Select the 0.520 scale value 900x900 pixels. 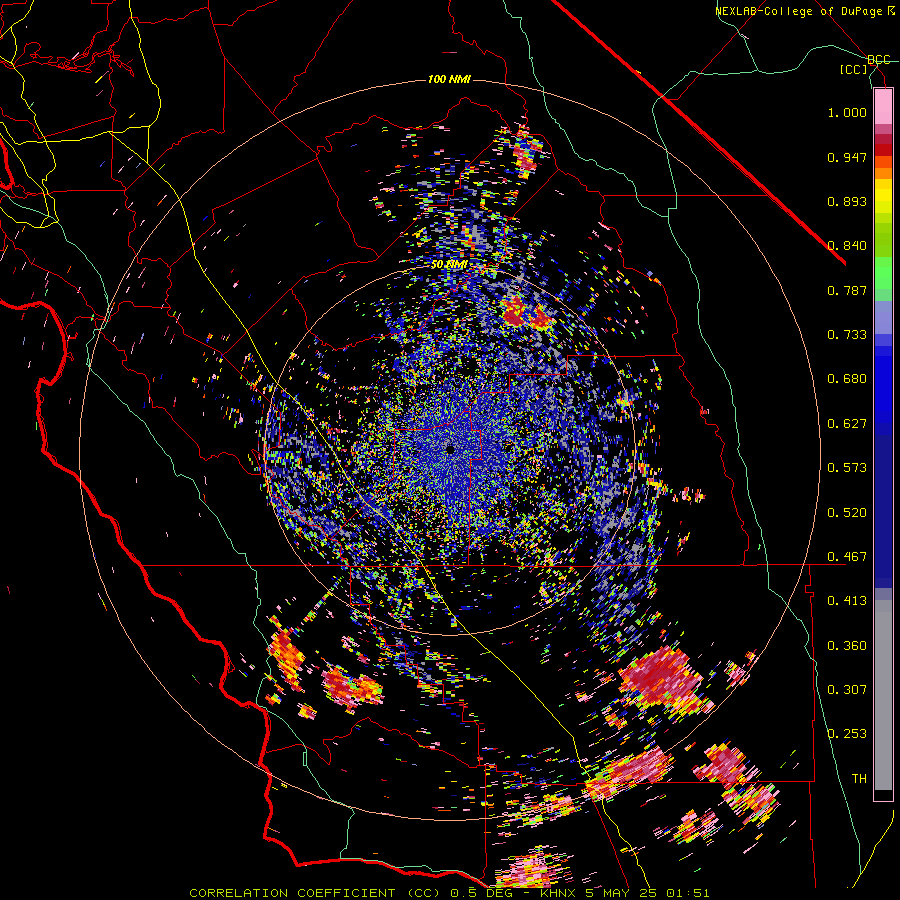(x=847, y=513)
